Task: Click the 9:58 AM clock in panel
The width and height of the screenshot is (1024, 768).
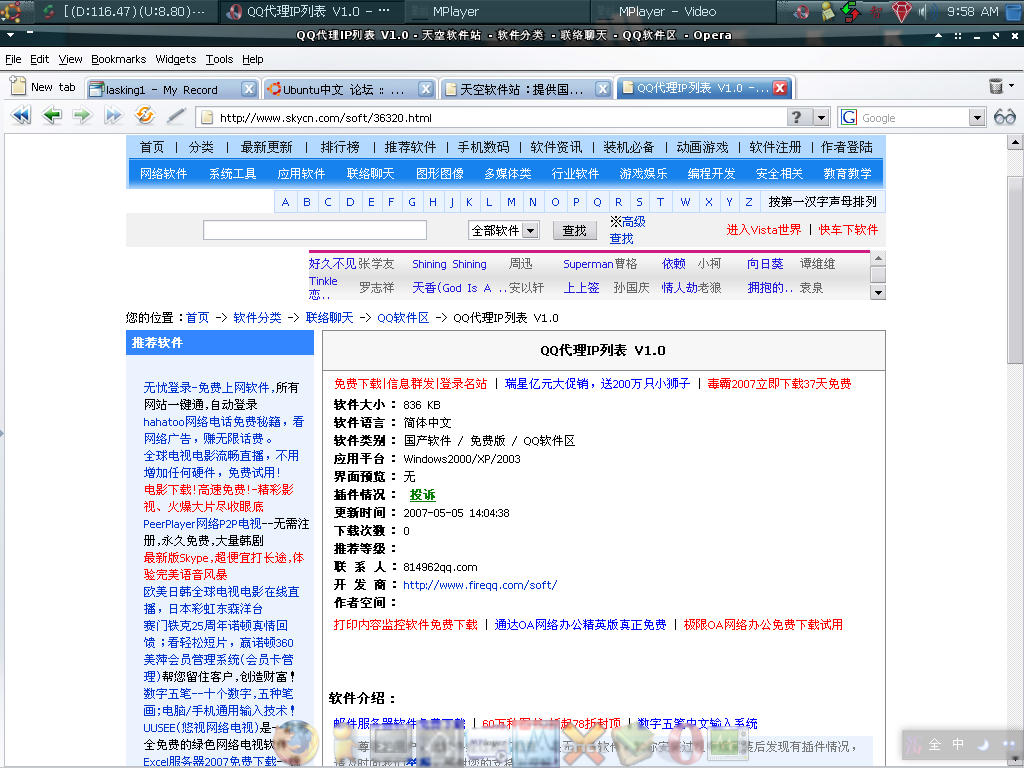Action: point(972,12)
